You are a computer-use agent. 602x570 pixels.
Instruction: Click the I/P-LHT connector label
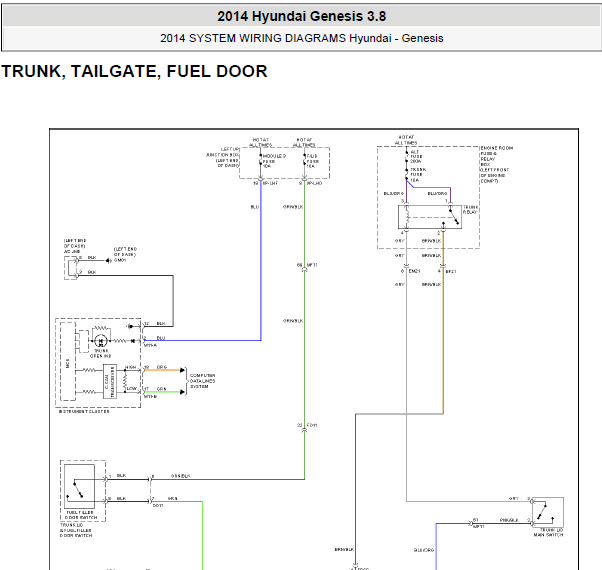tap(270, 183)
